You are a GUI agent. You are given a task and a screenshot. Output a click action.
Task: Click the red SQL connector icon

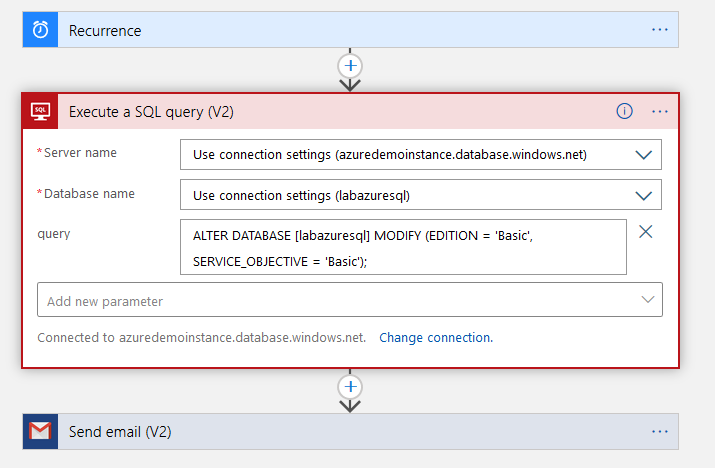pyautogui.click(x=40, y=112)
